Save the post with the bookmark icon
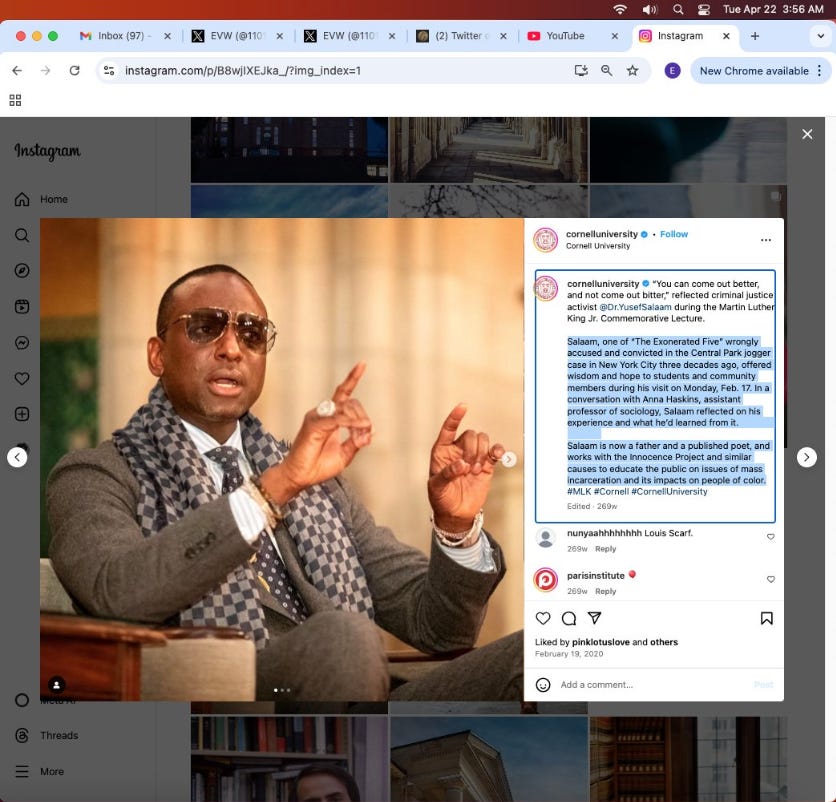836x802 pixels. (767, 618)
